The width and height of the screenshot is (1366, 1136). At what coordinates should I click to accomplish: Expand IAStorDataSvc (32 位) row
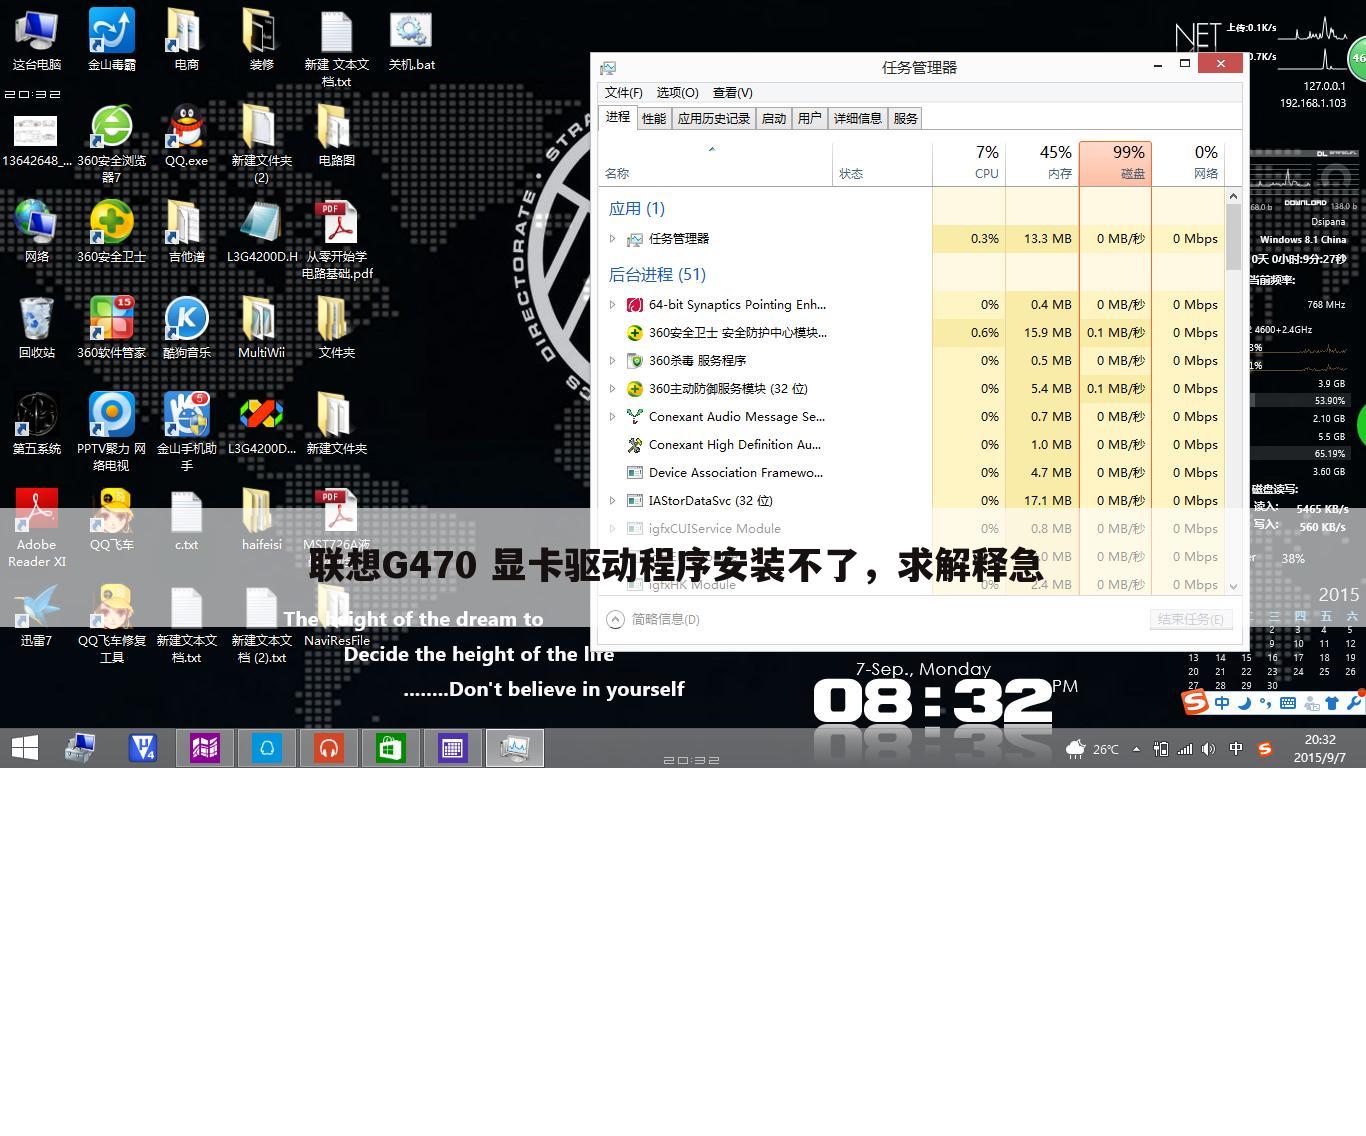tap(612, 501)
